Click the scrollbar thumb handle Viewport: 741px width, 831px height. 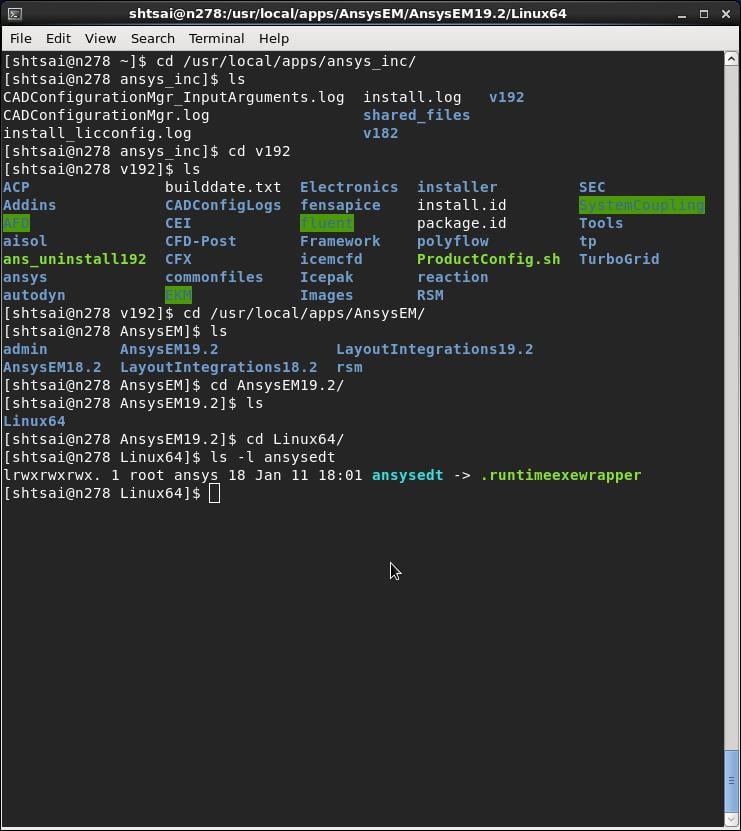click(x=731, y=781)
